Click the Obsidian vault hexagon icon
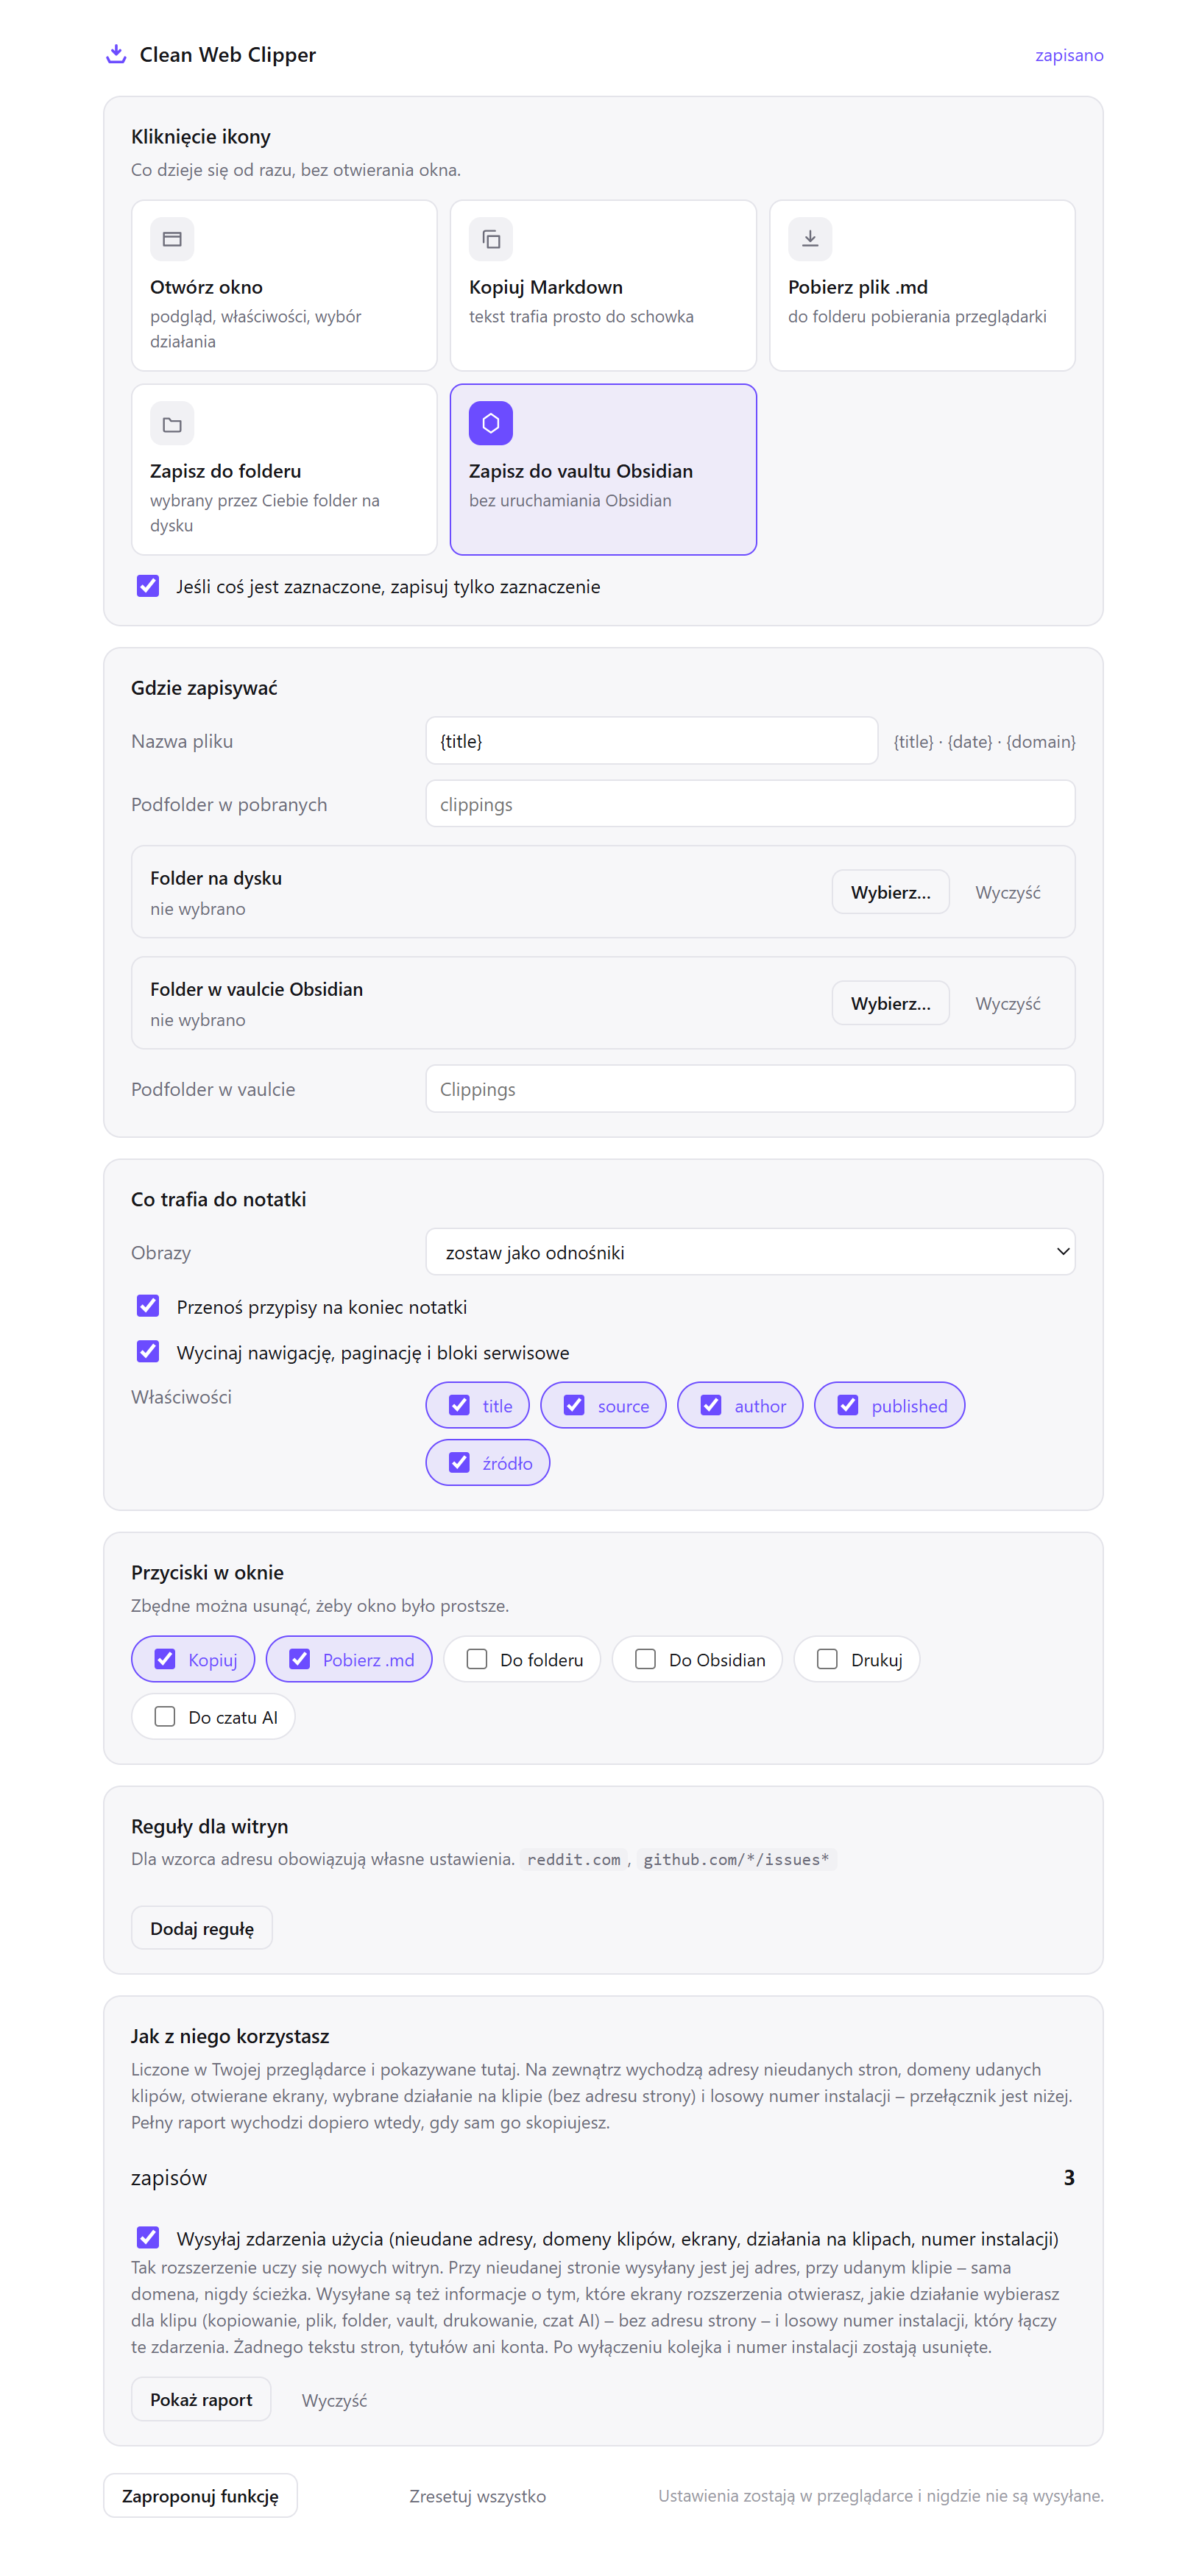Screen dimensions: 1185x2576 tap(490, 423)
